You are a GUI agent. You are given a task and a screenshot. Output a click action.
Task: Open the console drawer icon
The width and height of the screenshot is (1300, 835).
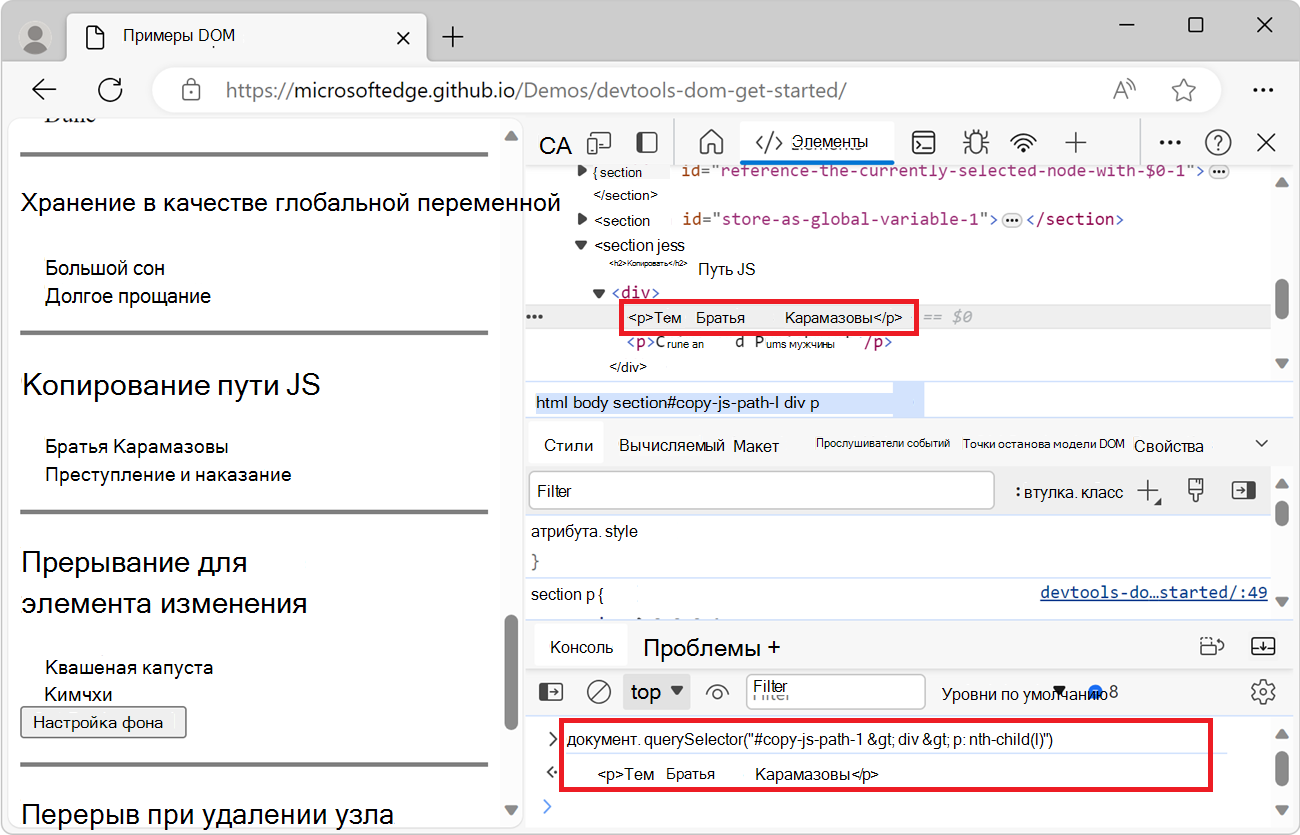[x=923, y=143]
